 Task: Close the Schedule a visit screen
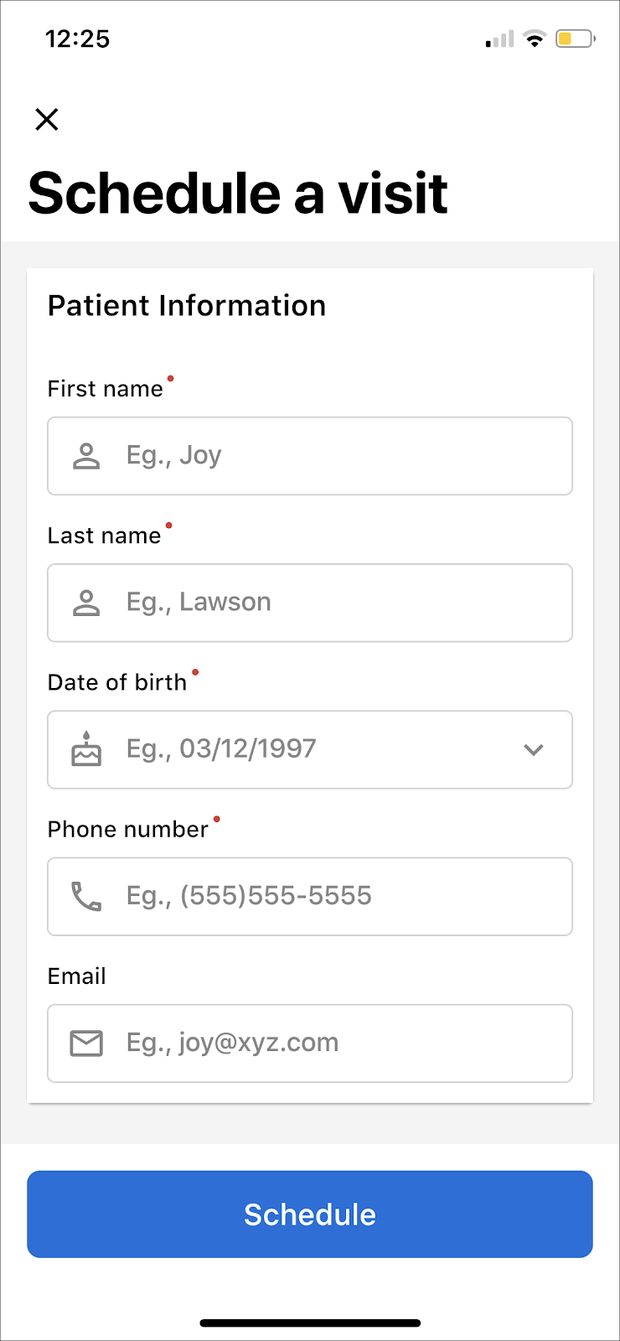(47, 120)
